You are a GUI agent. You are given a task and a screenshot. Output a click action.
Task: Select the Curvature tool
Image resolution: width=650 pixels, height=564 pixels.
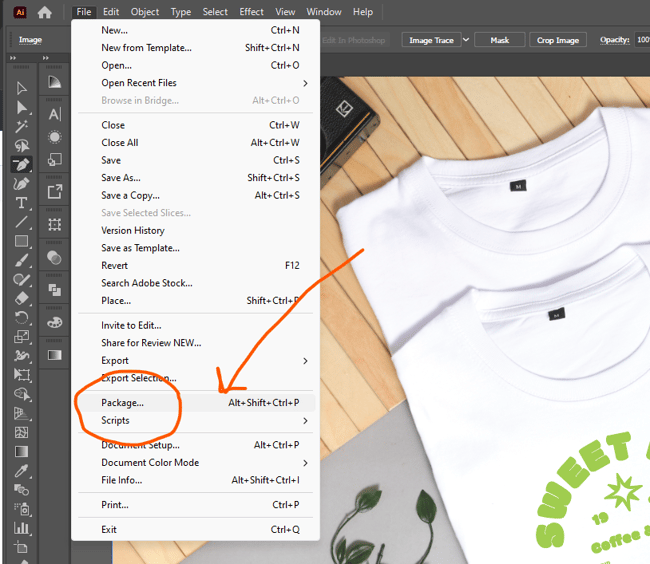tap(22, 184)
